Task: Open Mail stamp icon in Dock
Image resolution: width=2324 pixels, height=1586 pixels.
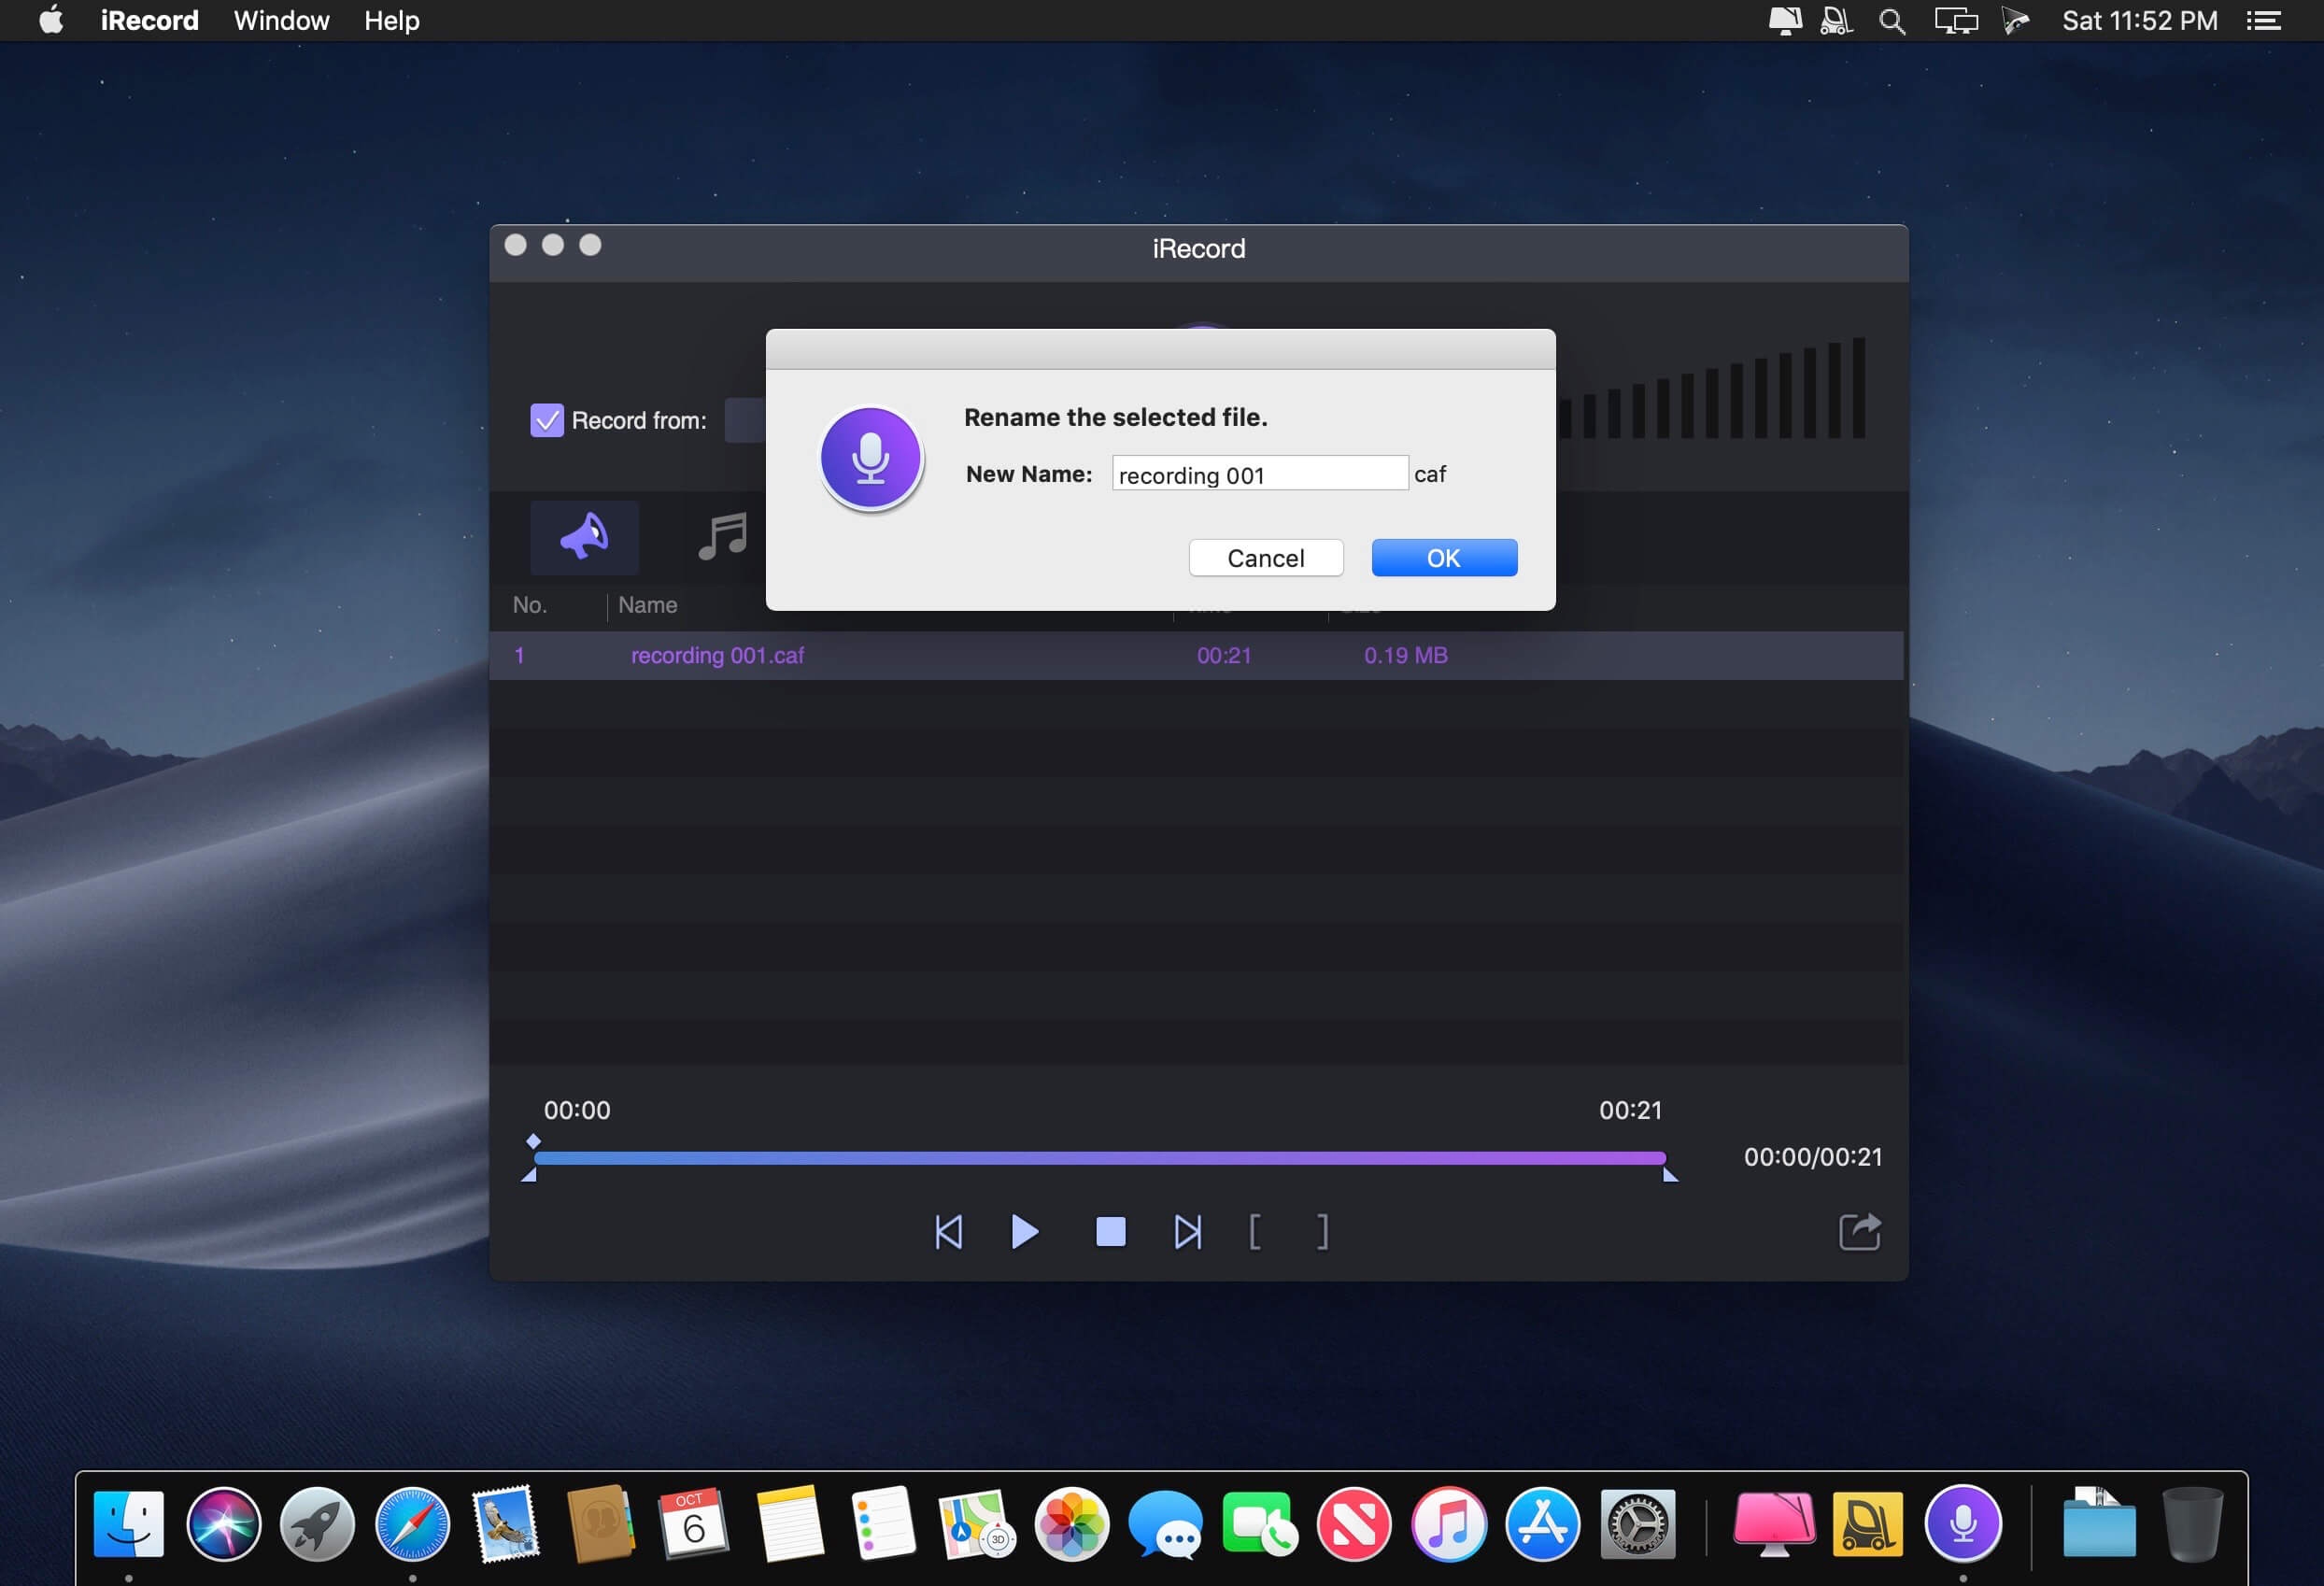Action: (506, 1524)
